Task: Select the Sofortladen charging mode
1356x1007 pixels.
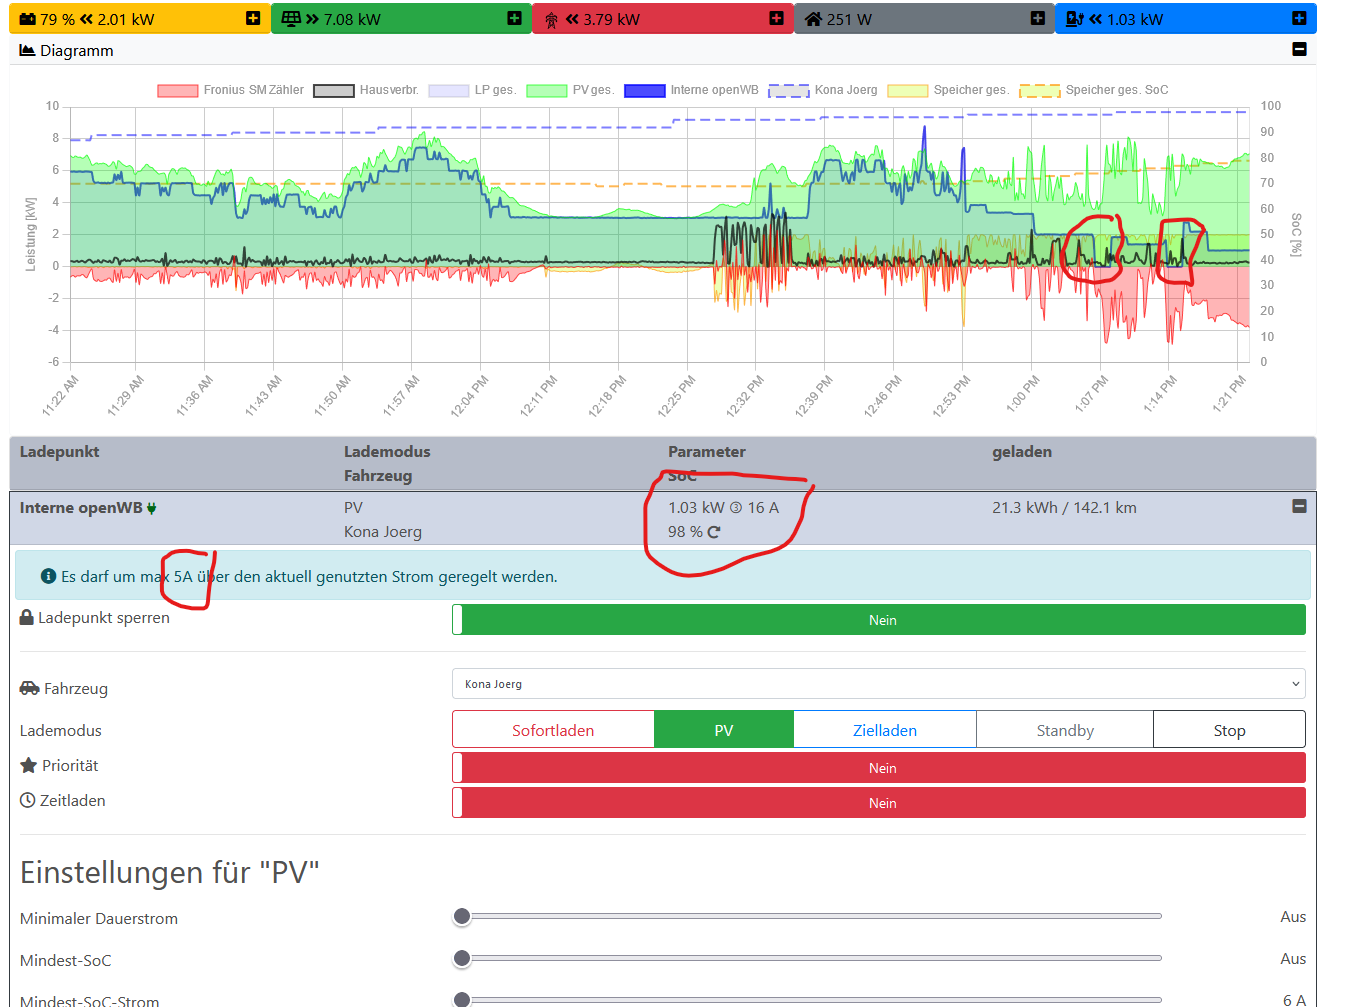Action: (553, 730)
